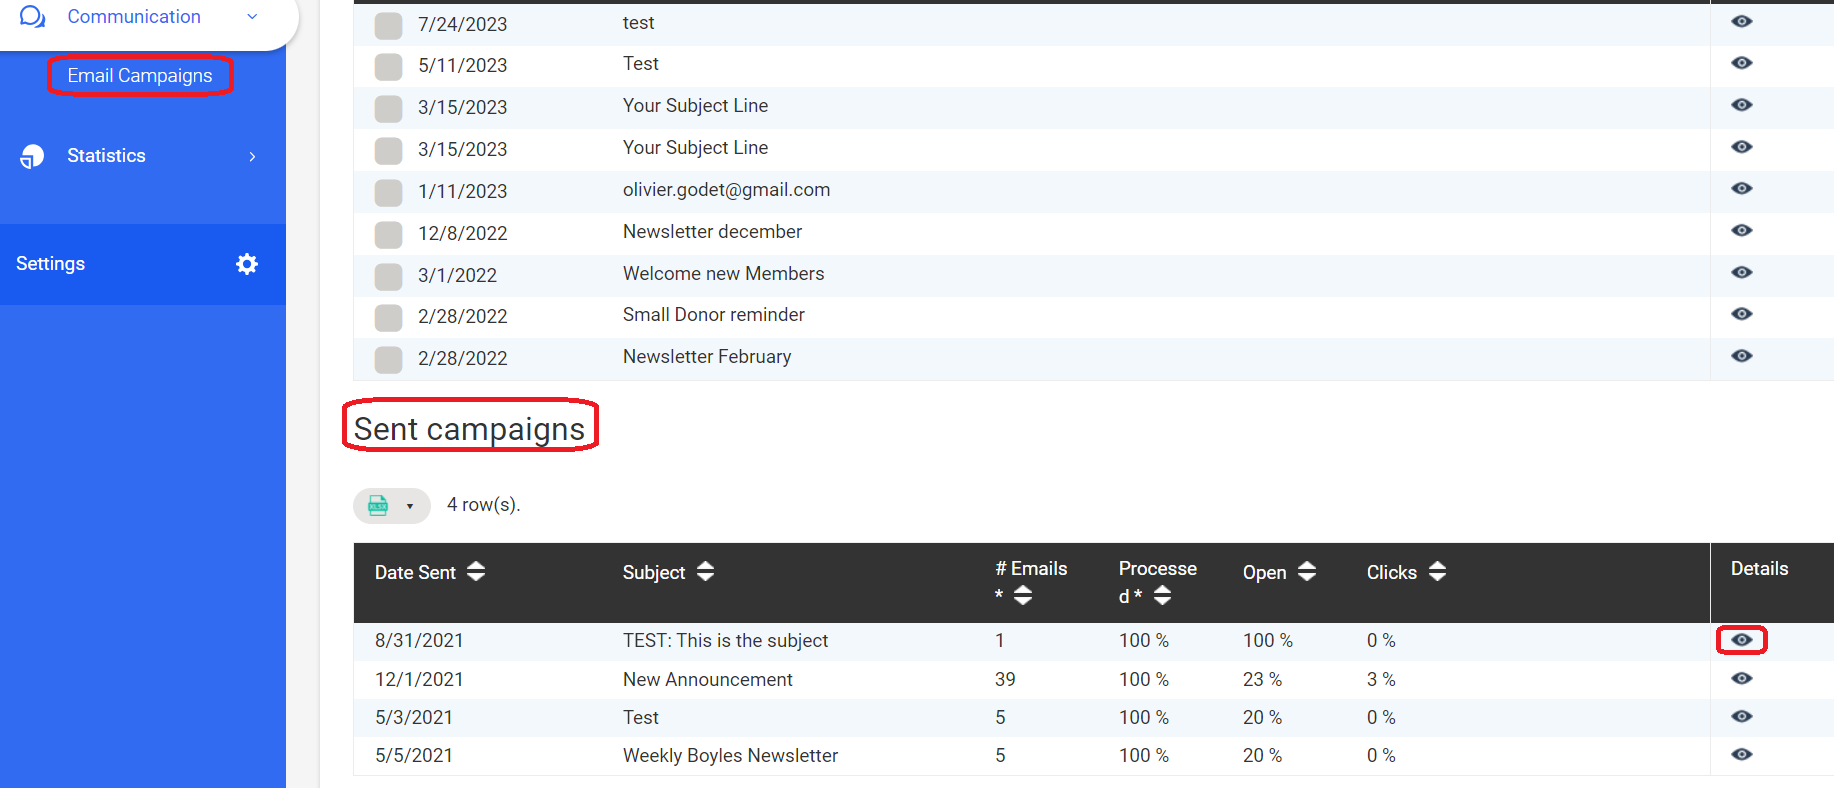This screenshot has width=1844, height=788.
Task: Click the Excel export icon
Action: point(378,506)
